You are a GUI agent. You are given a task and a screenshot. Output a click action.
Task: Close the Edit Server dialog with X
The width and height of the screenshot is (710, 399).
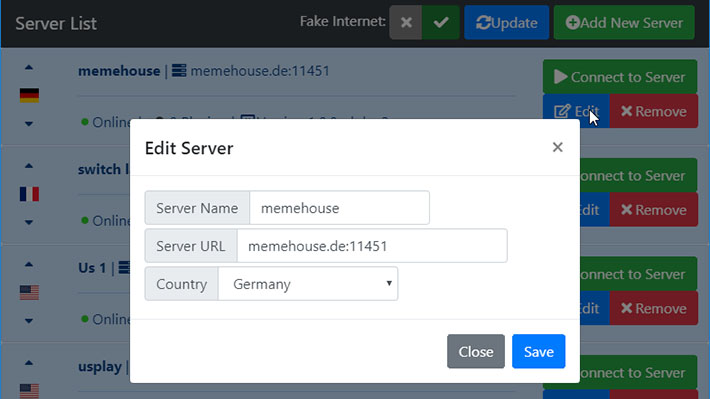point(557,147)
